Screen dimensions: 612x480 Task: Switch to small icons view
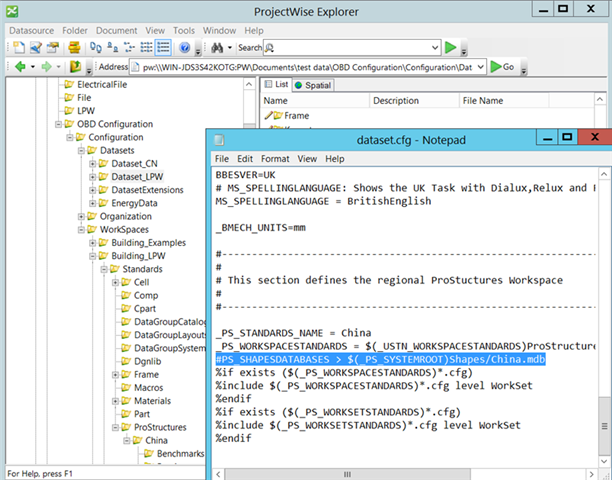click(113, 48)
